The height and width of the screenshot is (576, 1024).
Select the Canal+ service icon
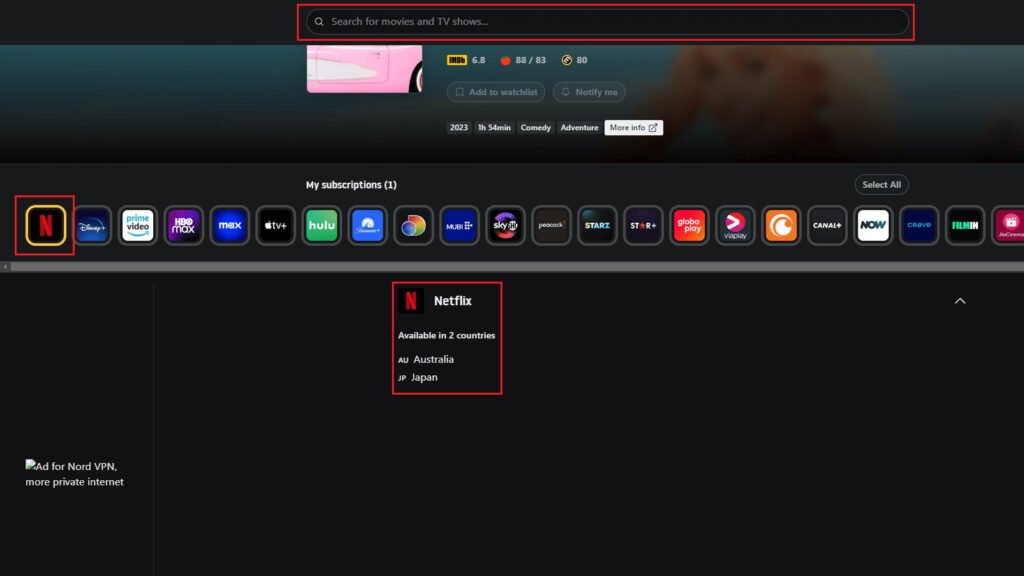(x=827, y=225)
